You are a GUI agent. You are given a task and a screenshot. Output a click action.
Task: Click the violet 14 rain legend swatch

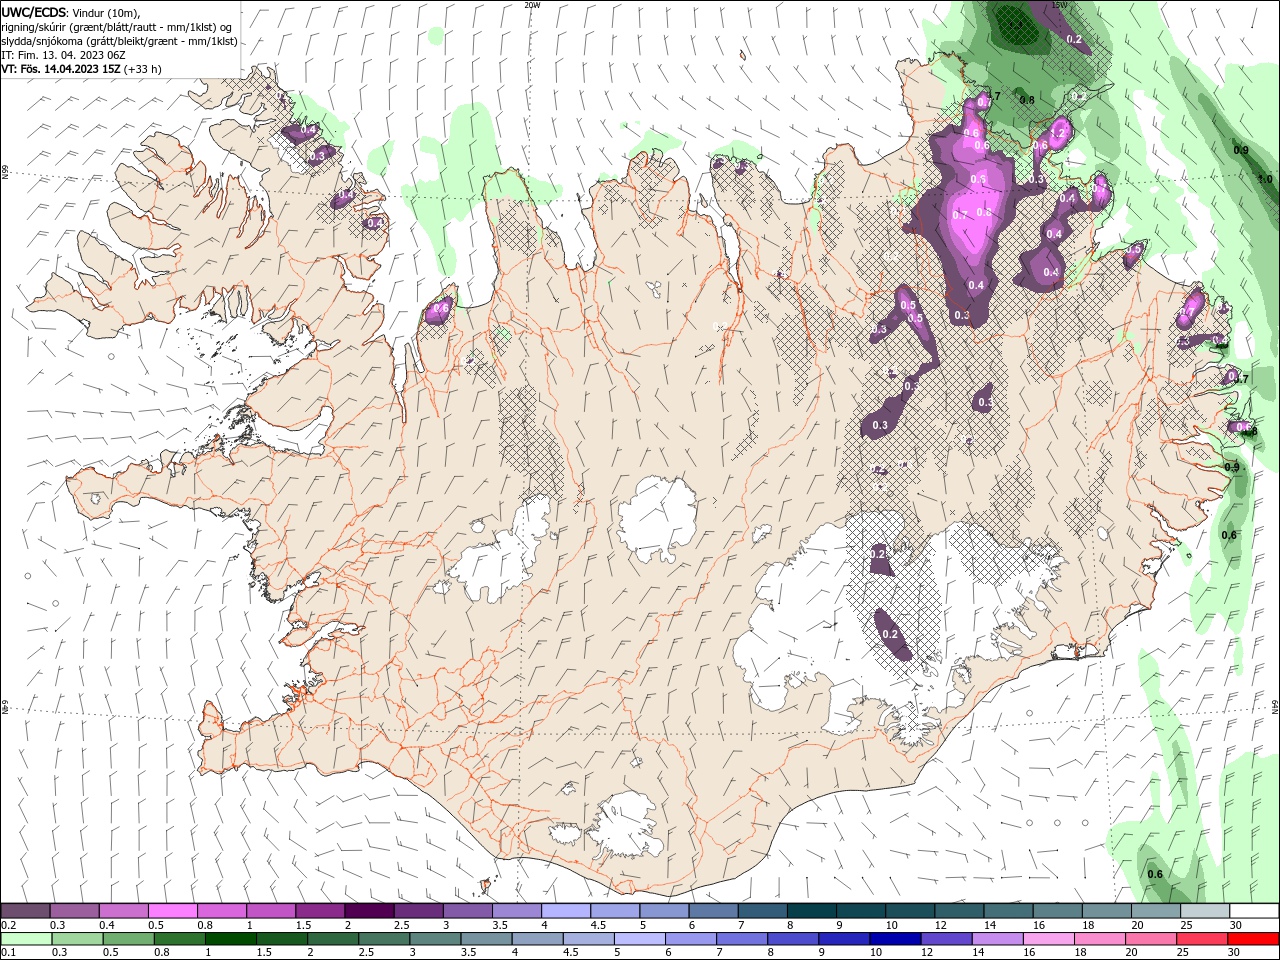998,939
